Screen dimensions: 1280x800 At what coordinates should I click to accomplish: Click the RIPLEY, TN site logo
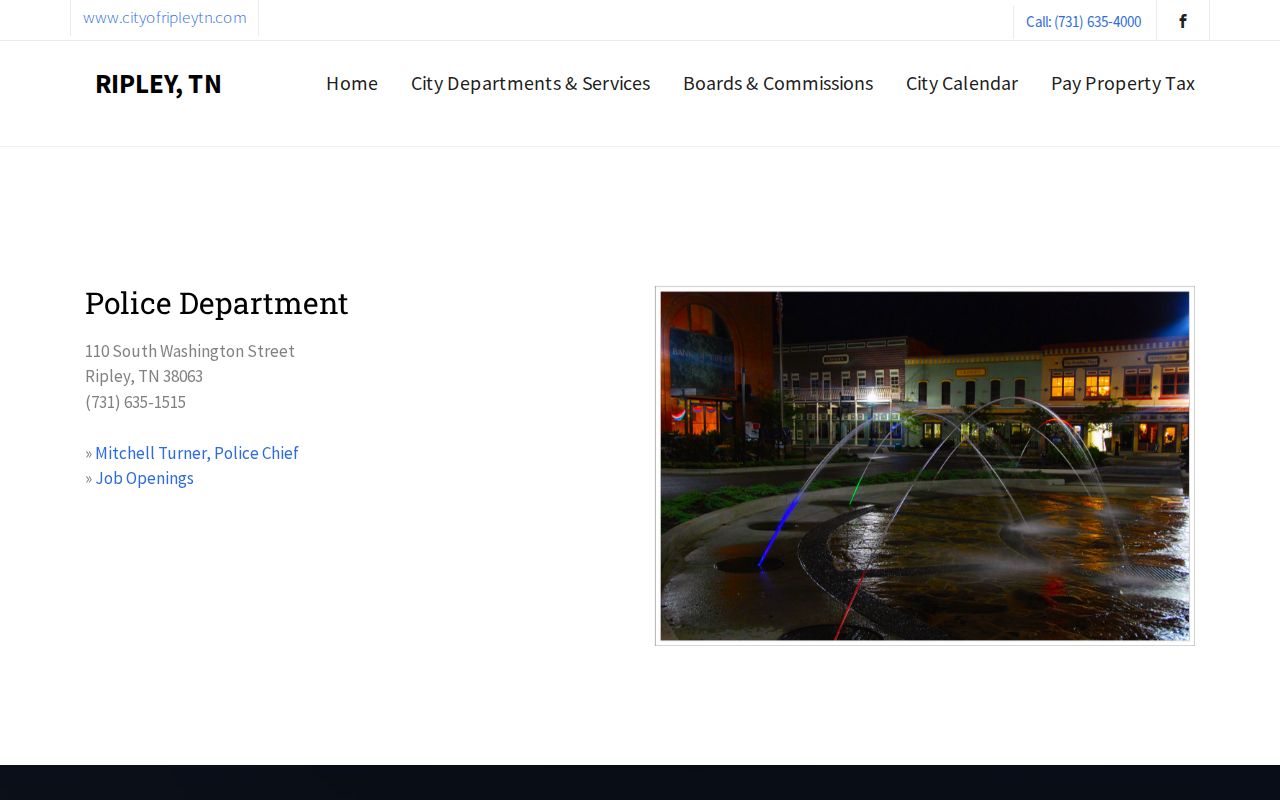158,84
